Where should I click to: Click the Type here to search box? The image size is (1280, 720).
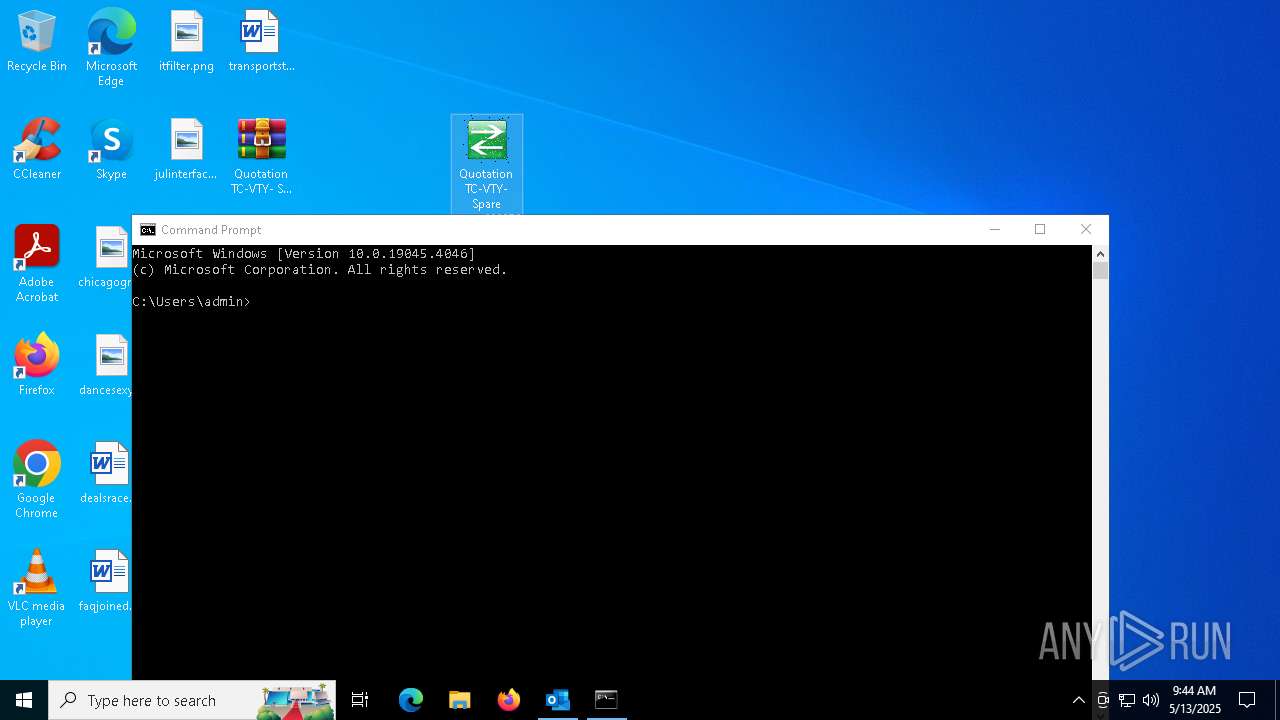(x=192, y=700)
